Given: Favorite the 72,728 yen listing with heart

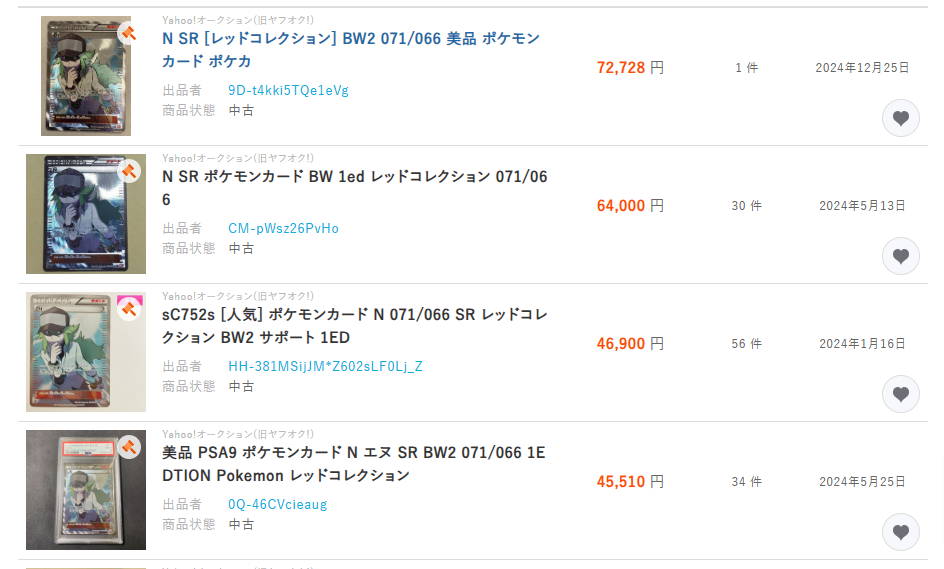Looking at the screenshot, I should [x=900, y=118].
